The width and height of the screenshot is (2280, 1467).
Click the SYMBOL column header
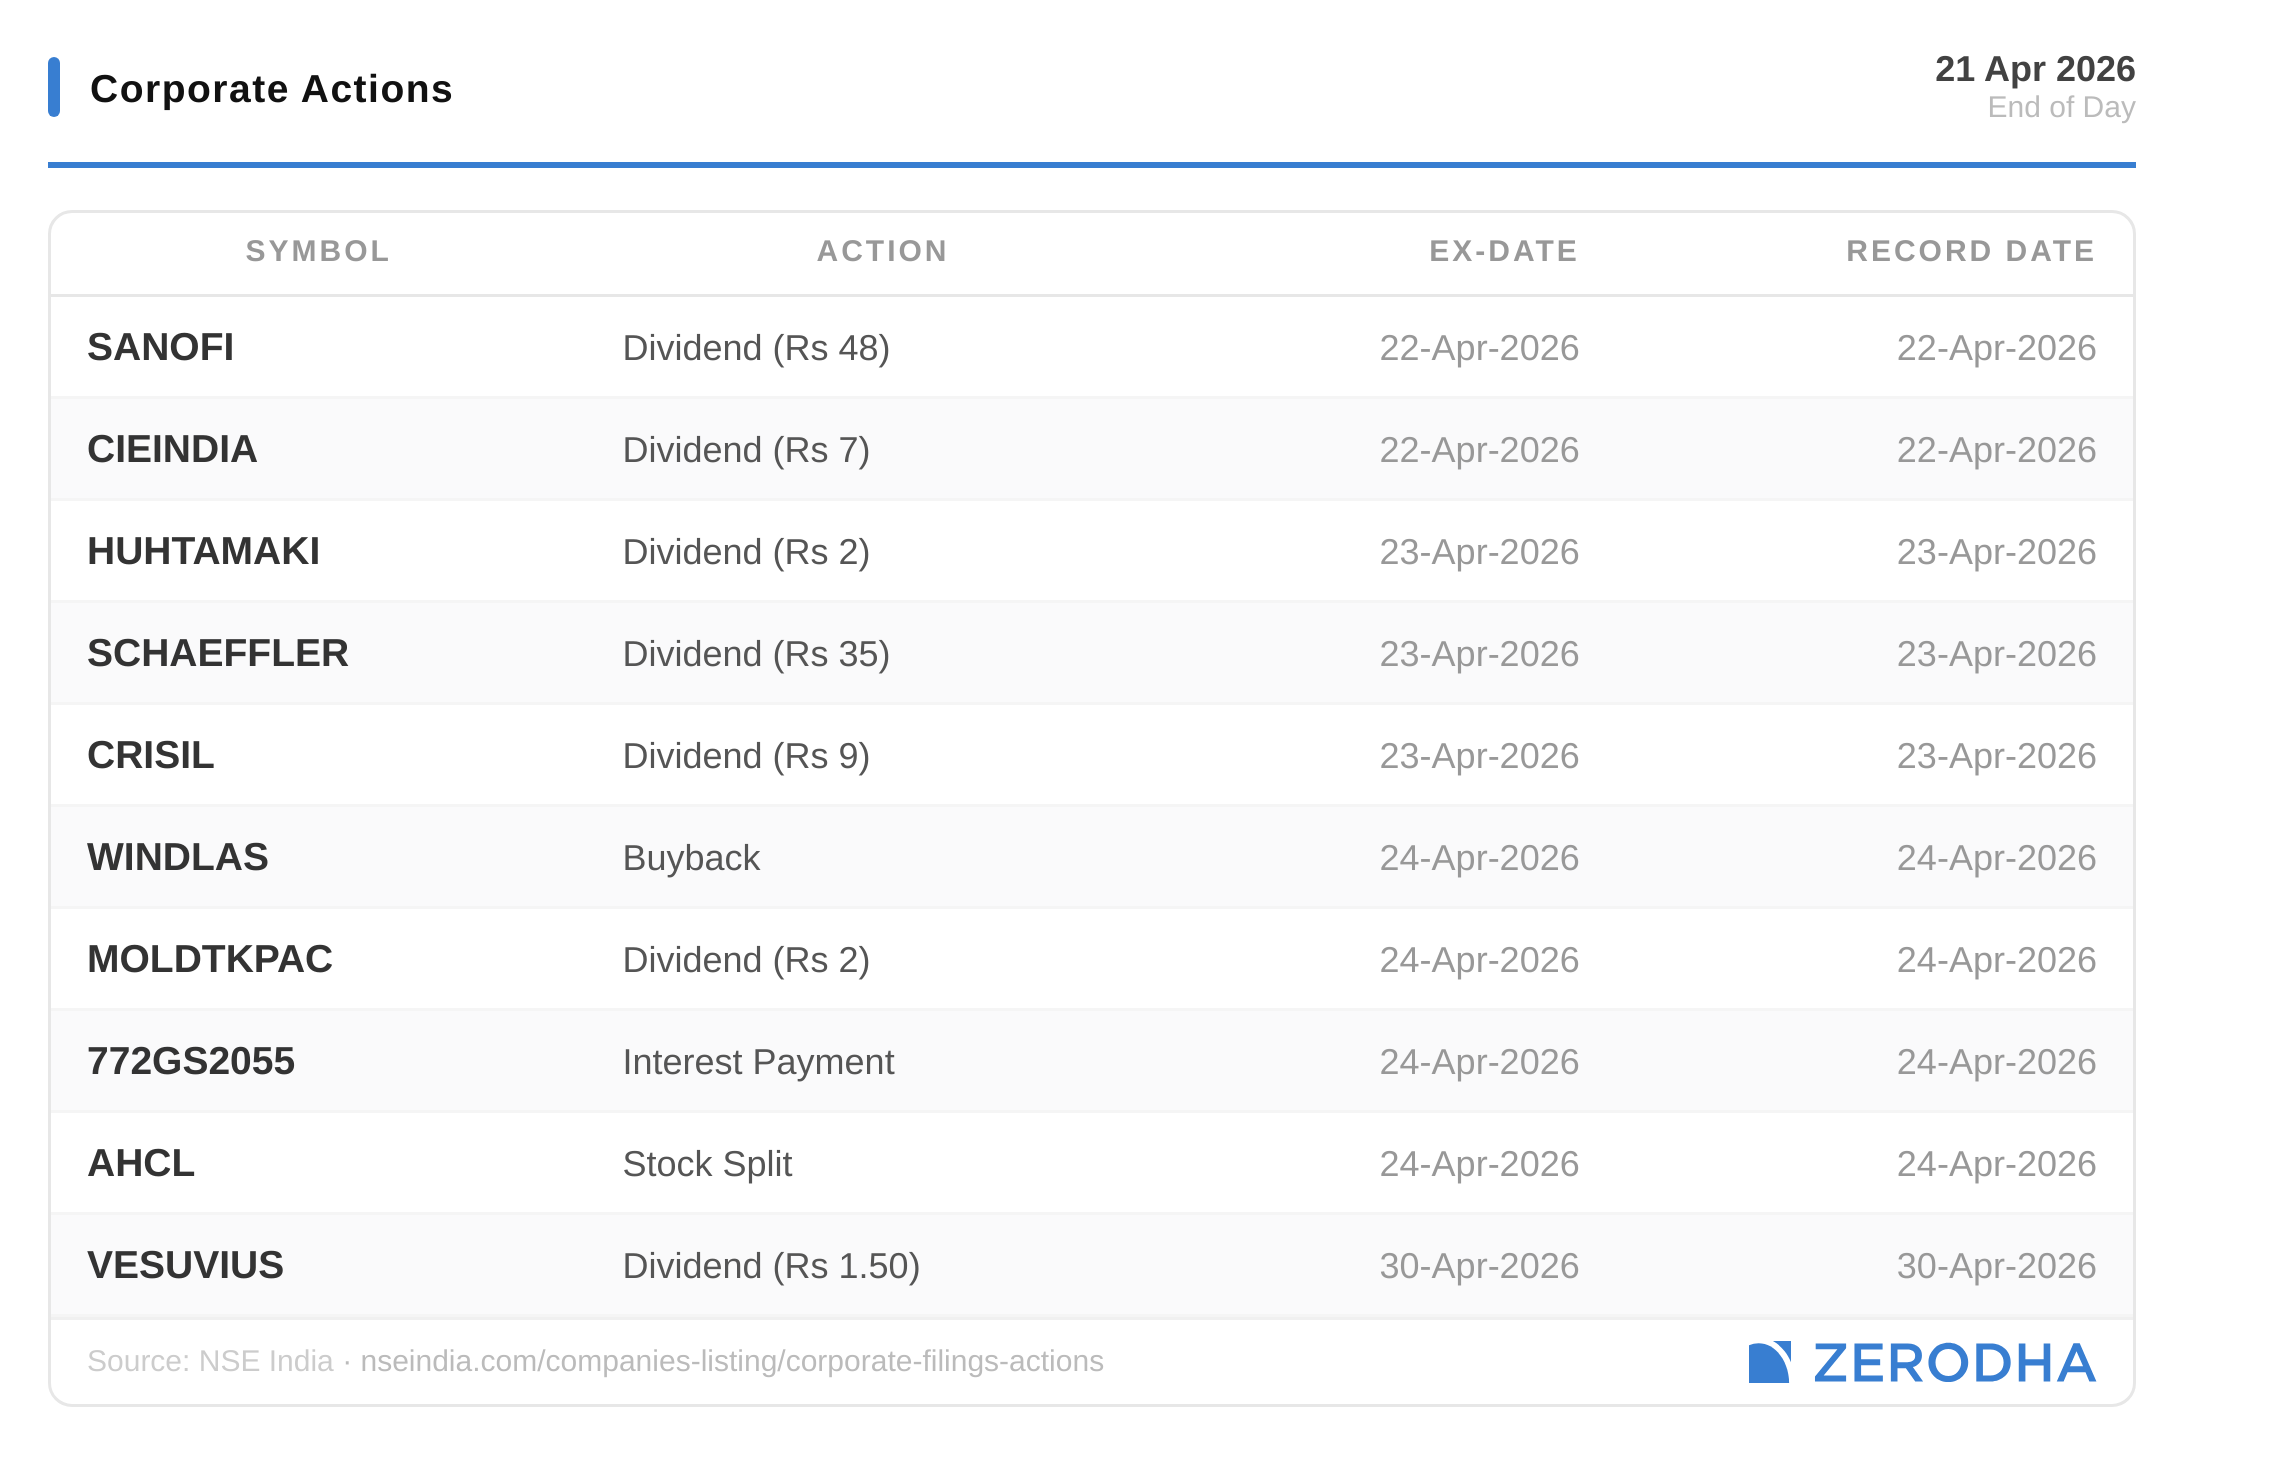point(317,251)
